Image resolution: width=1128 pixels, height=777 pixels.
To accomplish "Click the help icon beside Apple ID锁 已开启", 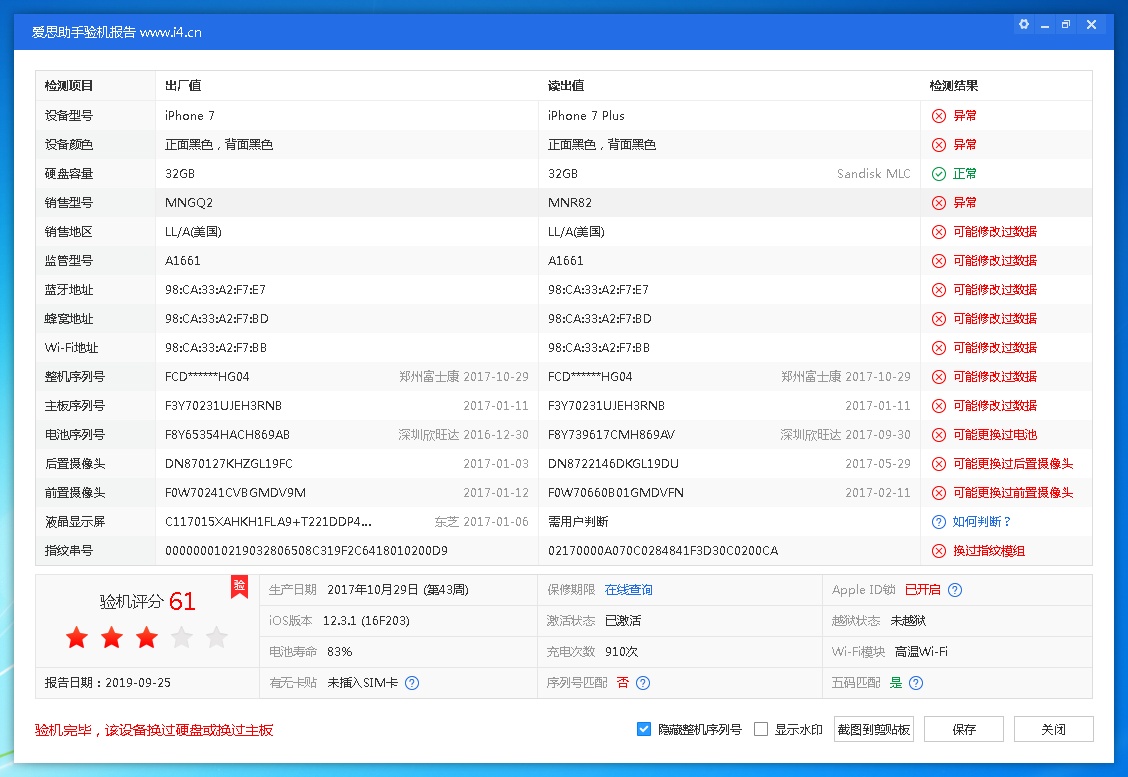I will pyautogui.click(x=955, y=590).
